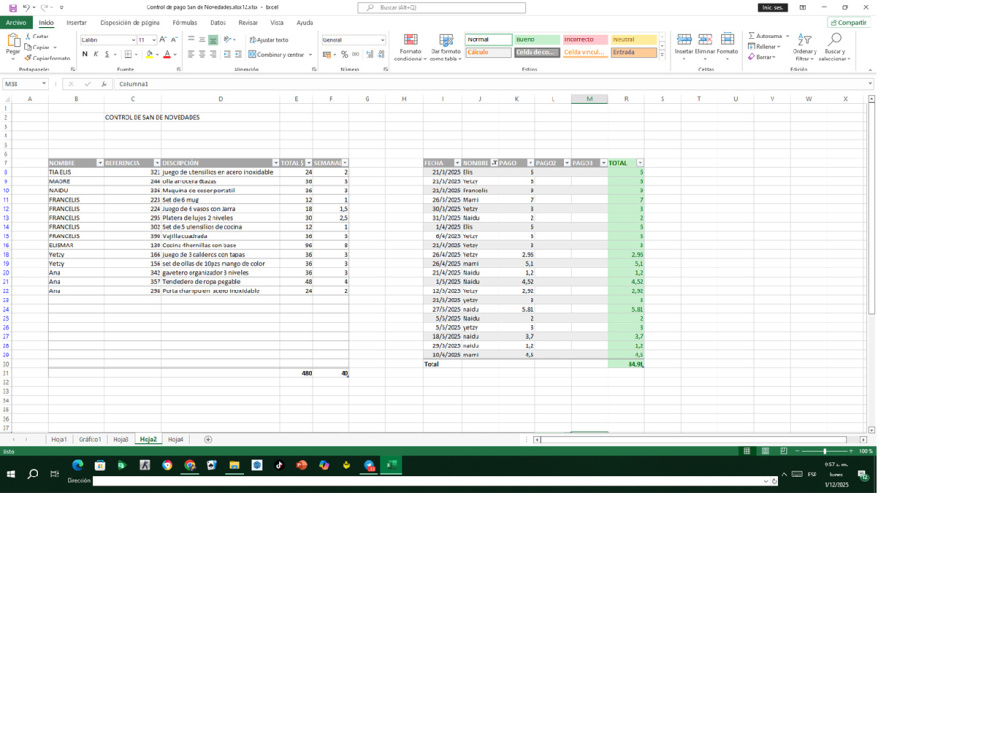Add a new sheet with plus icon
Image resolution: width=1000 pixels, height=750 pixels.
click(208, 439)
